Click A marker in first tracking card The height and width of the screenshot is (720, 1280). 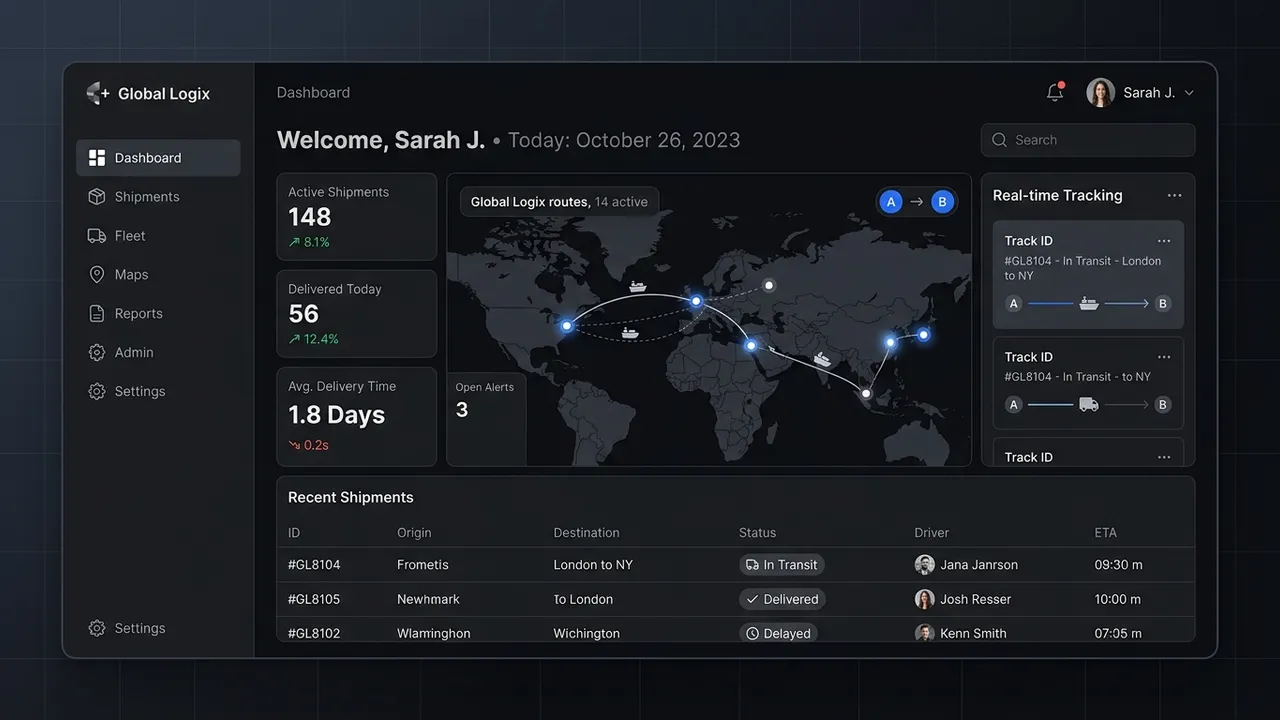click(x=1014, y=303)
